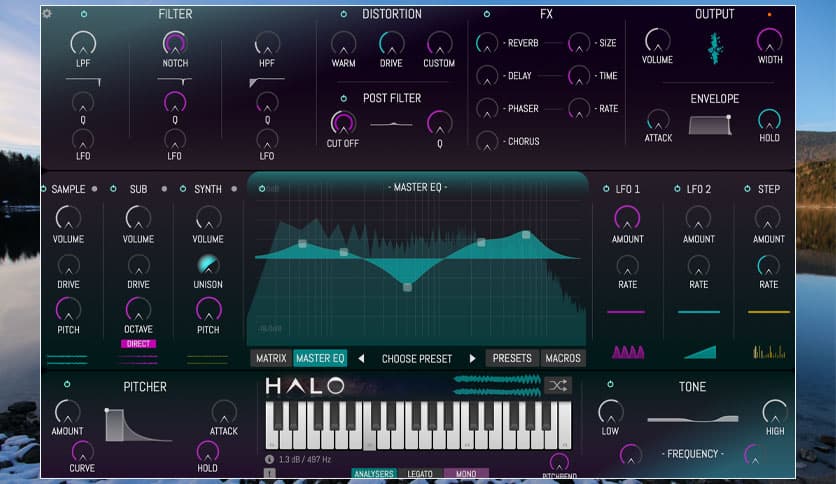836x484 pixels.
Task: Click the lowest EQ band node
Action: pos(407,287)
